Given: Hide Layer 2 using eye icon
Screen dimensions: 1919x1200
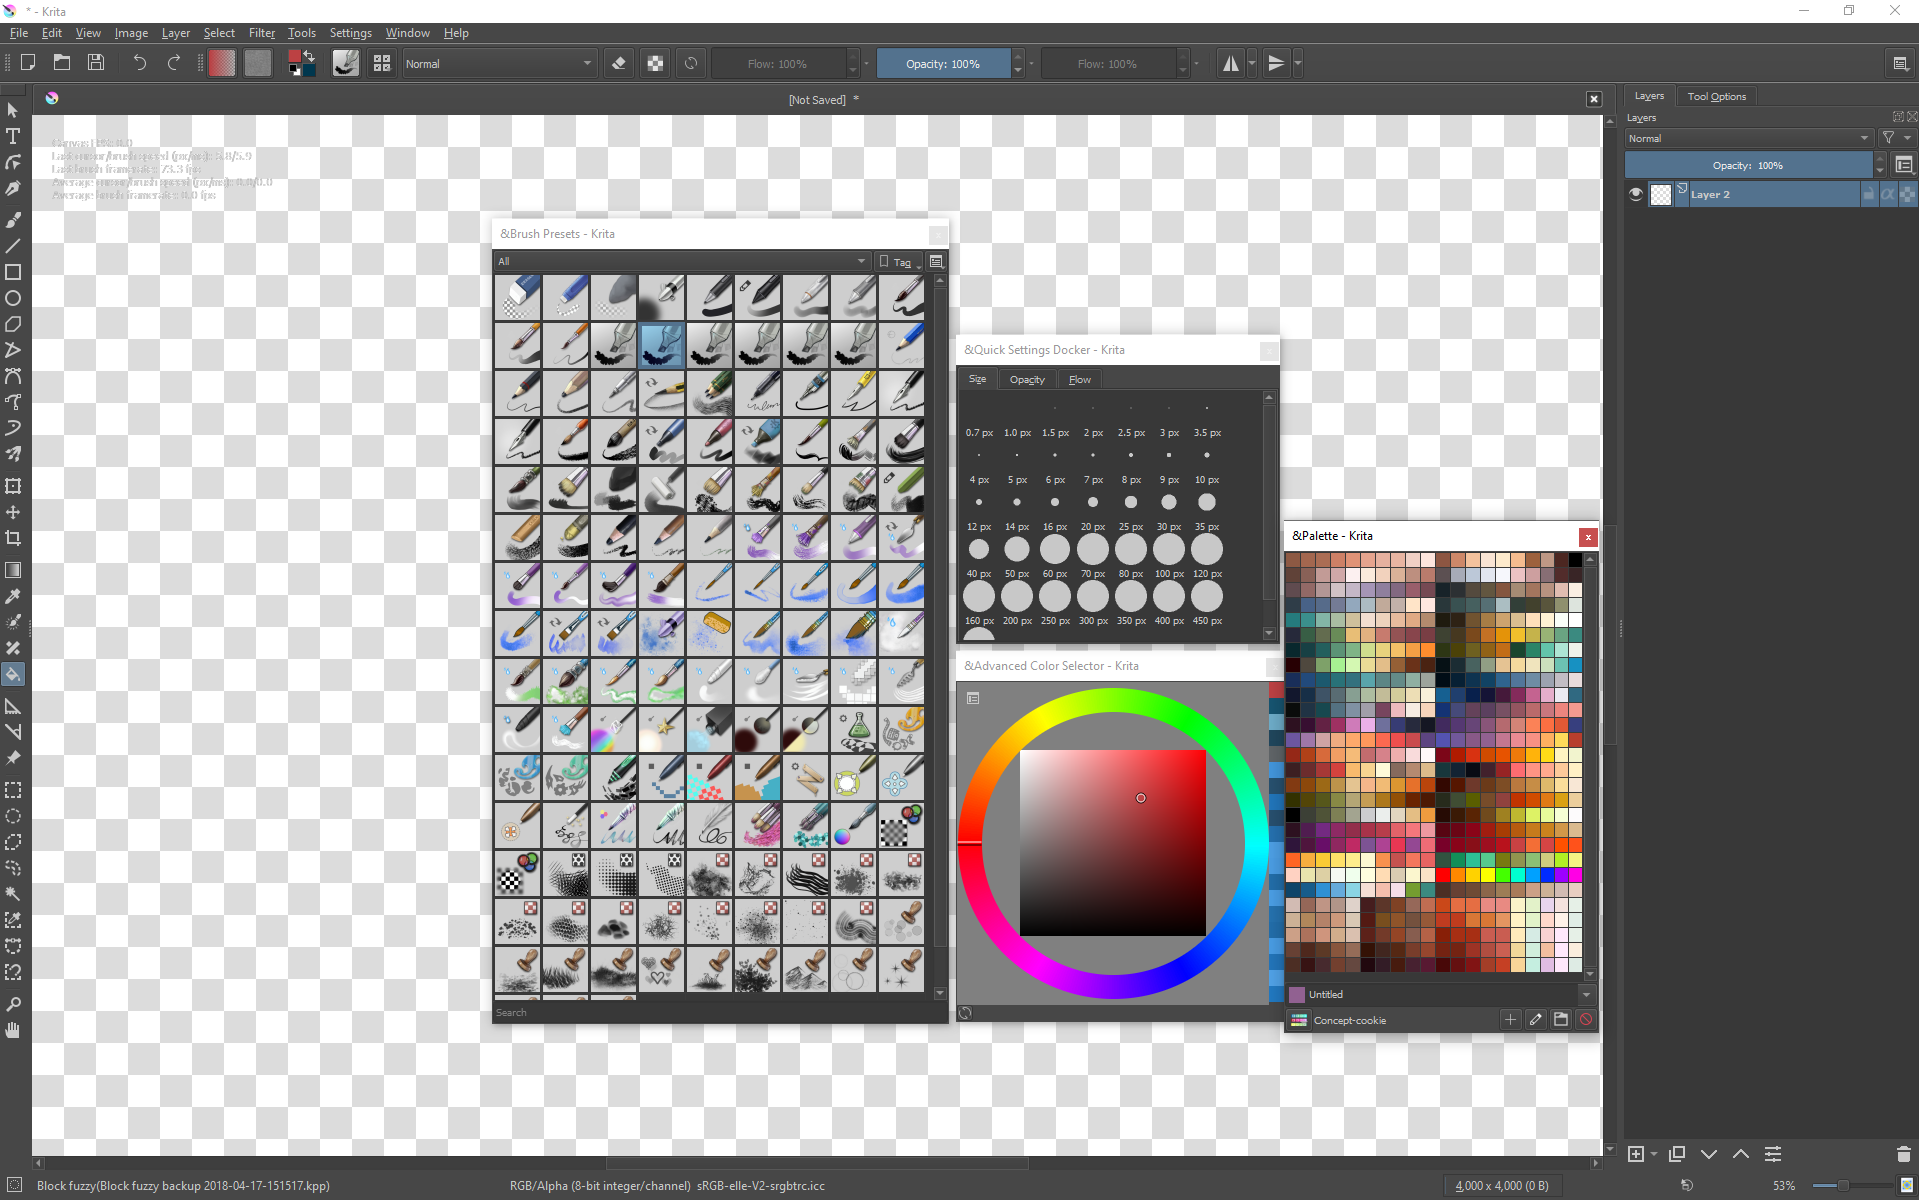Looking at the screenshot, I should [1636, 195].
